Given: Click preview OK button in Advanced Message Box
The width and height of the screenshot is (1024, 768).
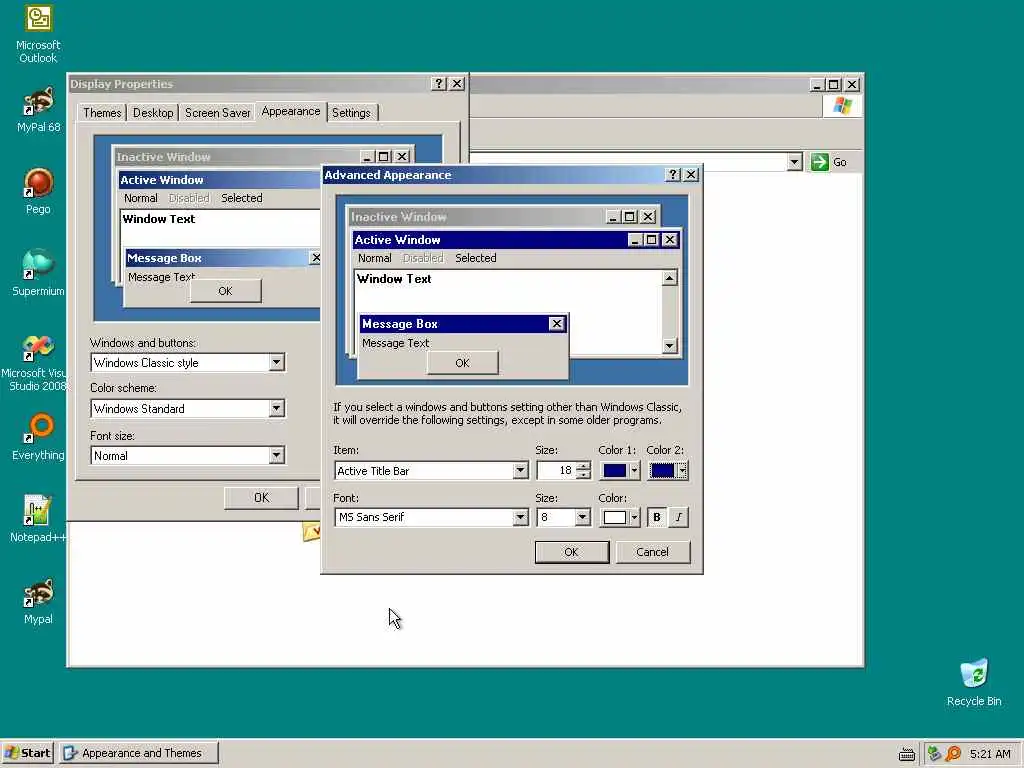Looking at the screenshot, I should (462, 362).
